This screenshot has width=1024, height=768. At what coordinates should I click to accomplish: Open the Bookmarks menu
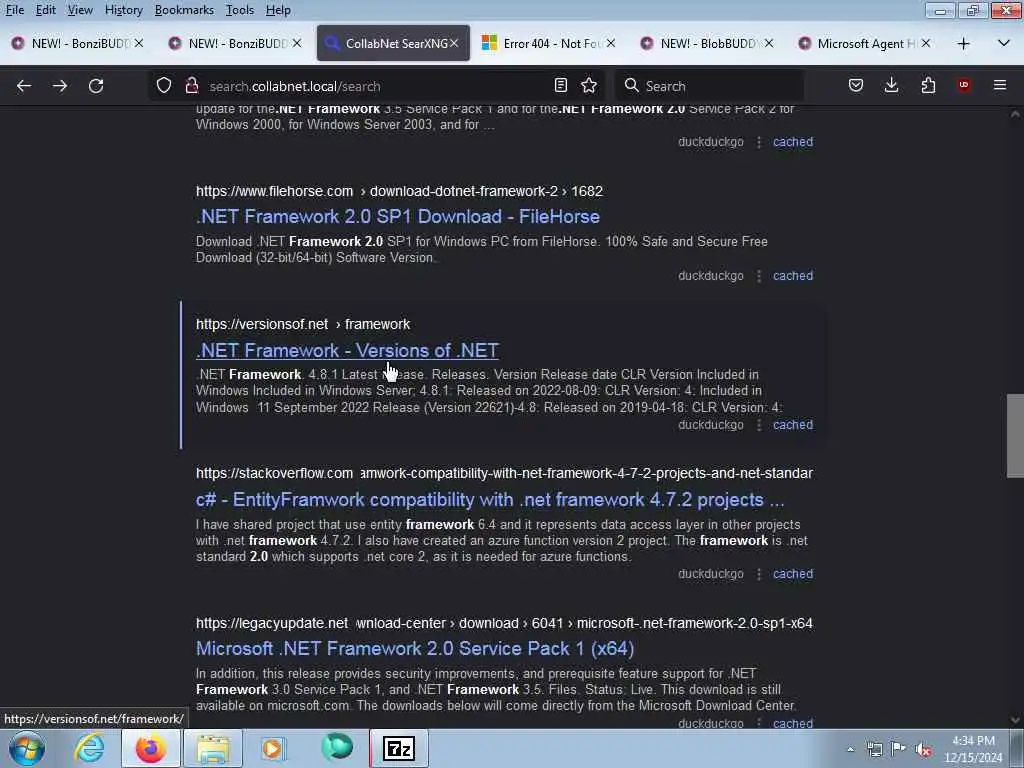pos(184,10)
